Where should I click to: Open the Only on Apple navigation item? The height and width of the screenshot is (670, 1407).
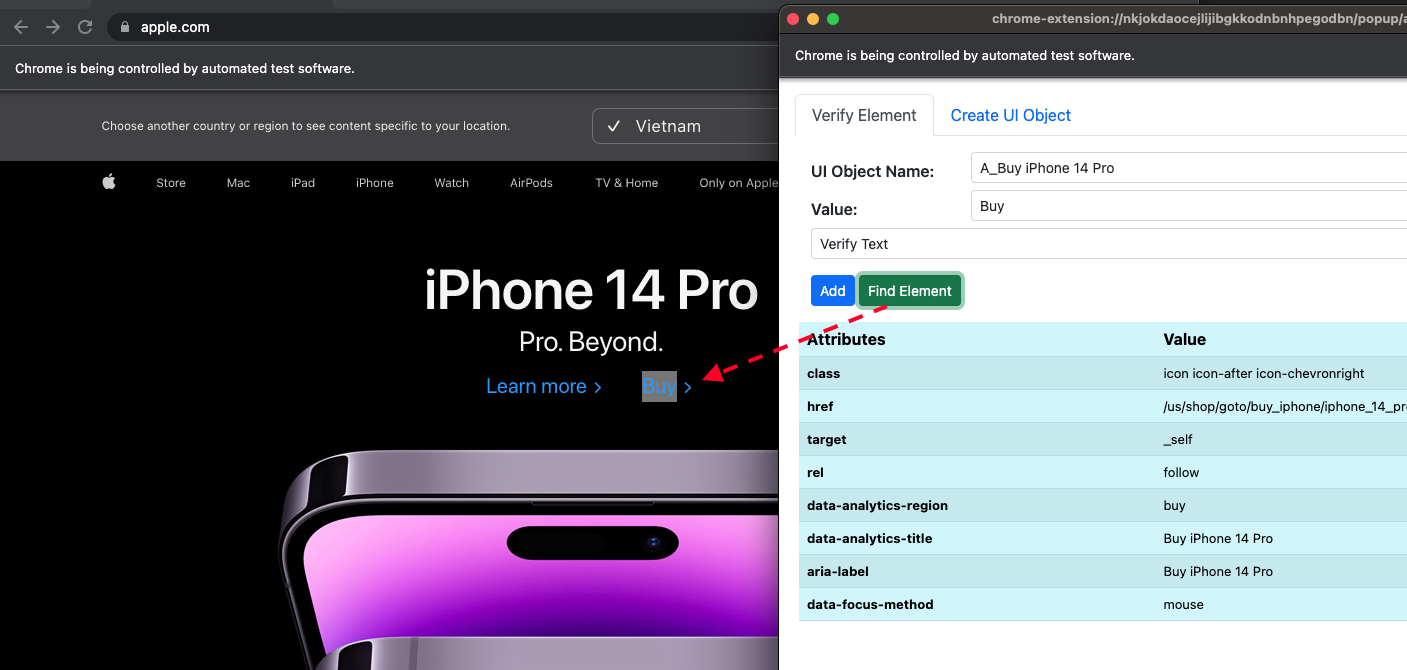pyautogui.click(x=738, y=183)
